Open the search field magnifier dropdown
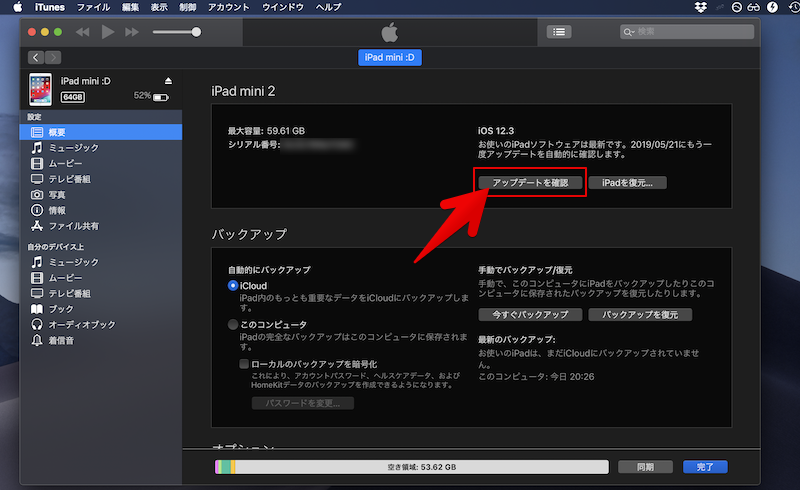The height and width of the screenshot is (490, 800). point(631,32)
